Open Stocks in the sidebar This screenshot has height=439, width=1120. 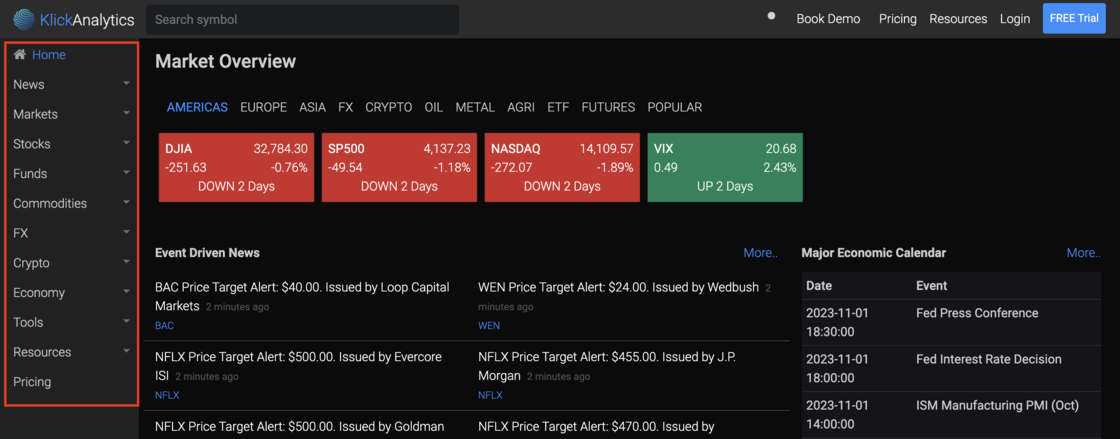(x=31, y=143)
